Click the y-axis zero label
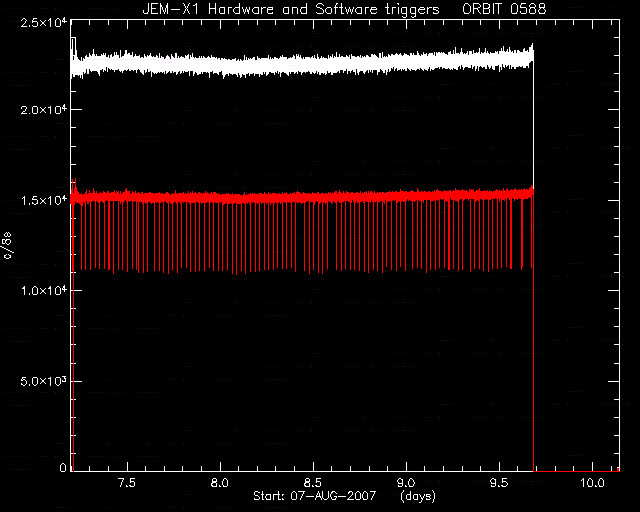This screenshot has height=512, width=640. (x=63, y=467)
